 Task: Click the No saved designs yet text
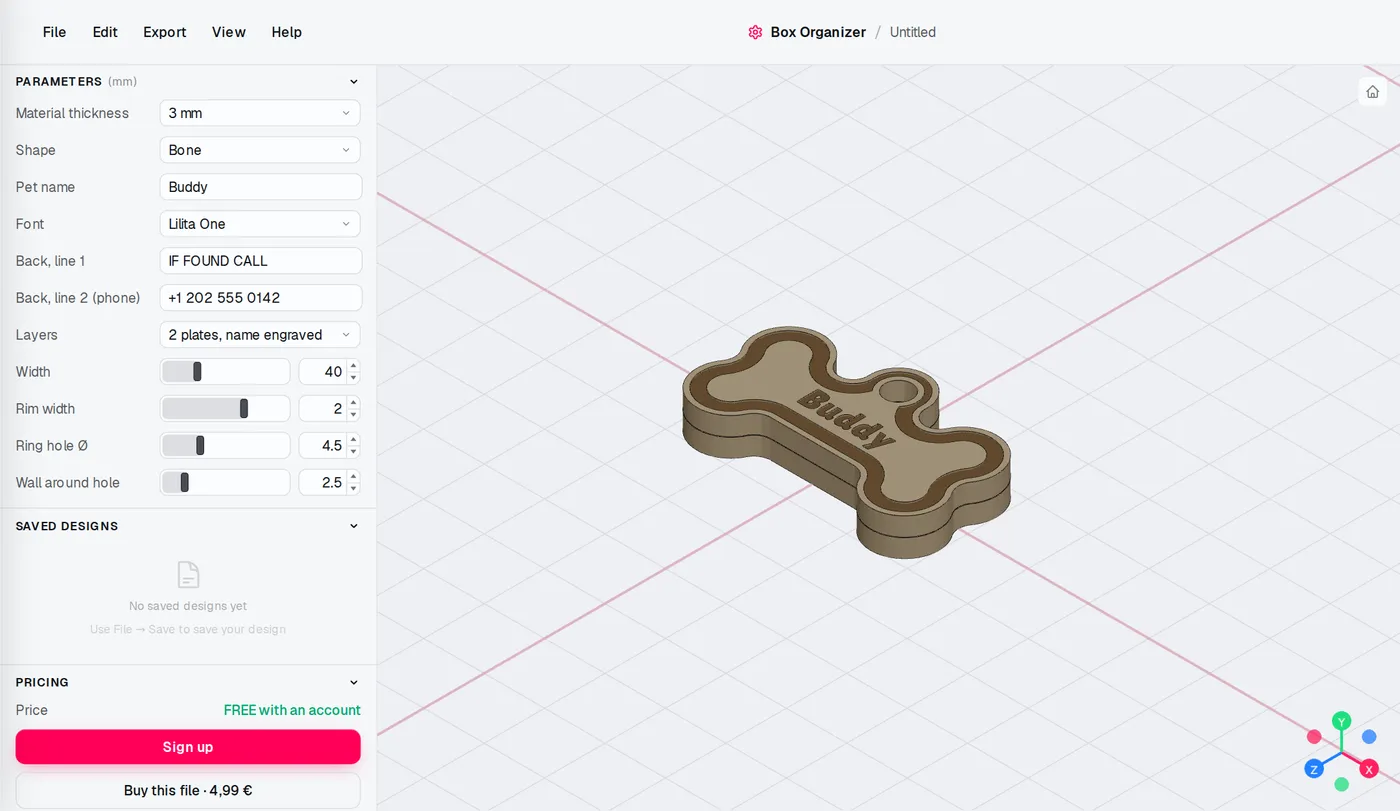coord(188,606)
